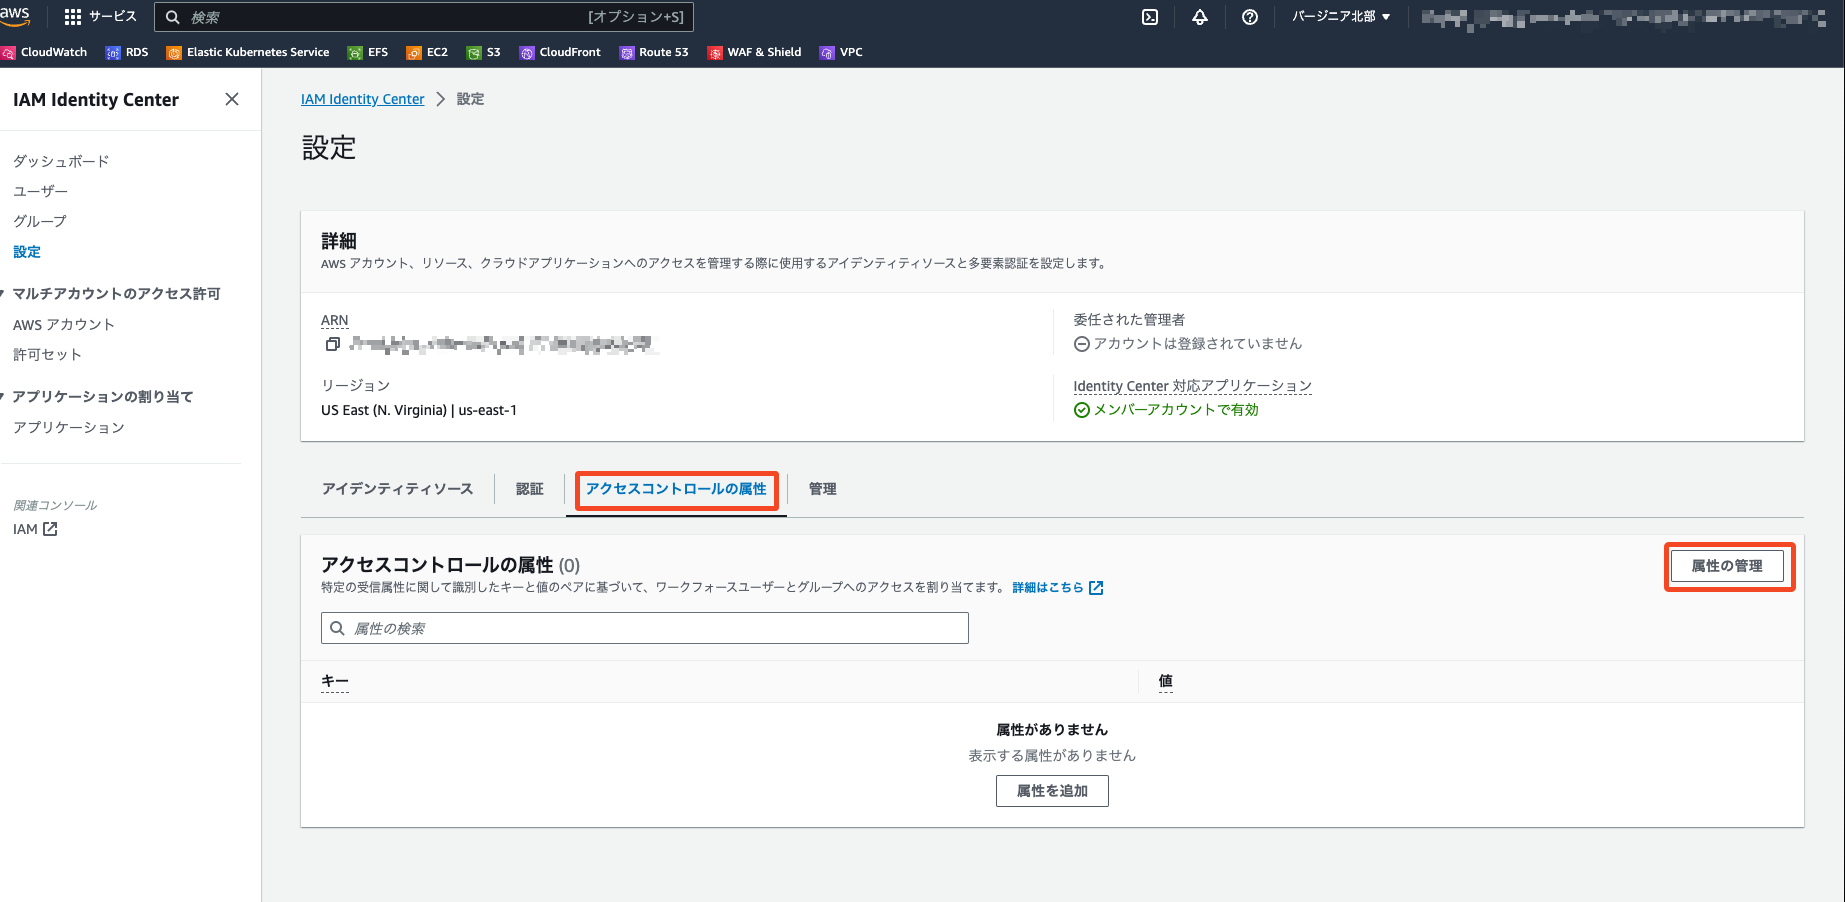The width and height of the screenshot is (1845, 902).
Task: Click the Identity Center 対応アプリケーション label
Action: pyautogui.click(x=1192, y=386)
